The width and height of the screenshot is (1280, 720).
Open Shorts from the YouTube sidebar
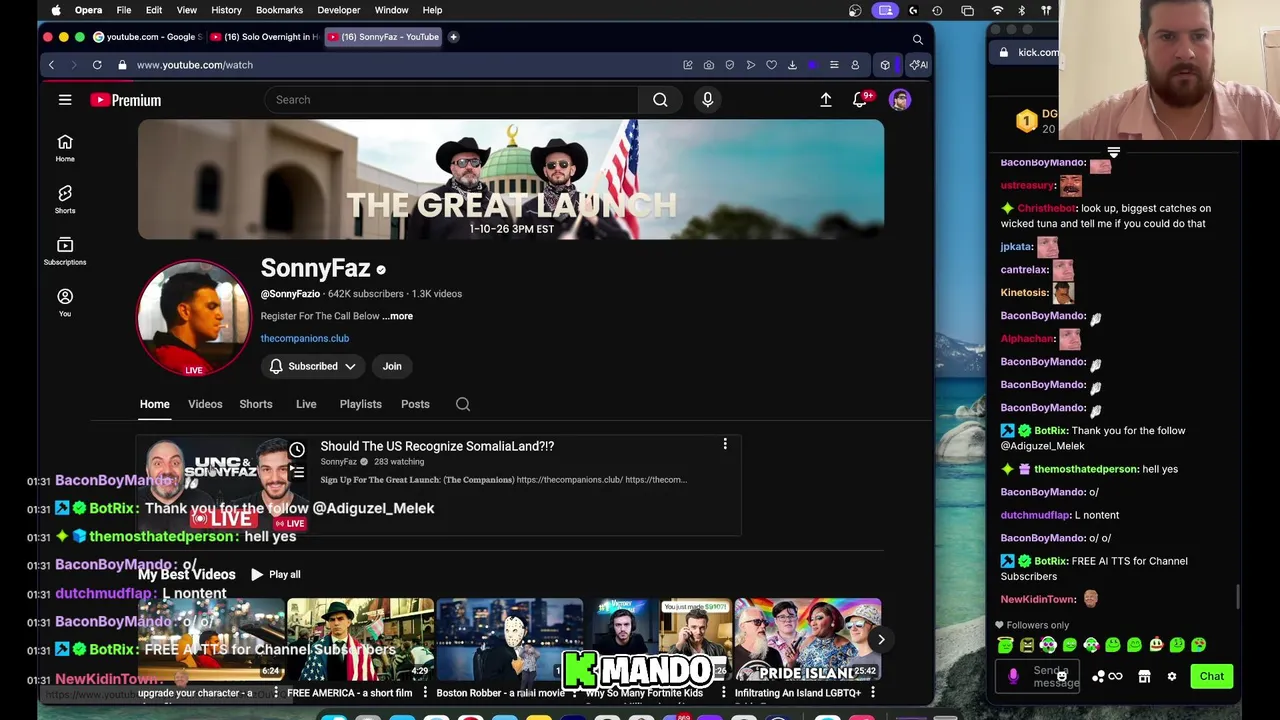tap(65, 200)
